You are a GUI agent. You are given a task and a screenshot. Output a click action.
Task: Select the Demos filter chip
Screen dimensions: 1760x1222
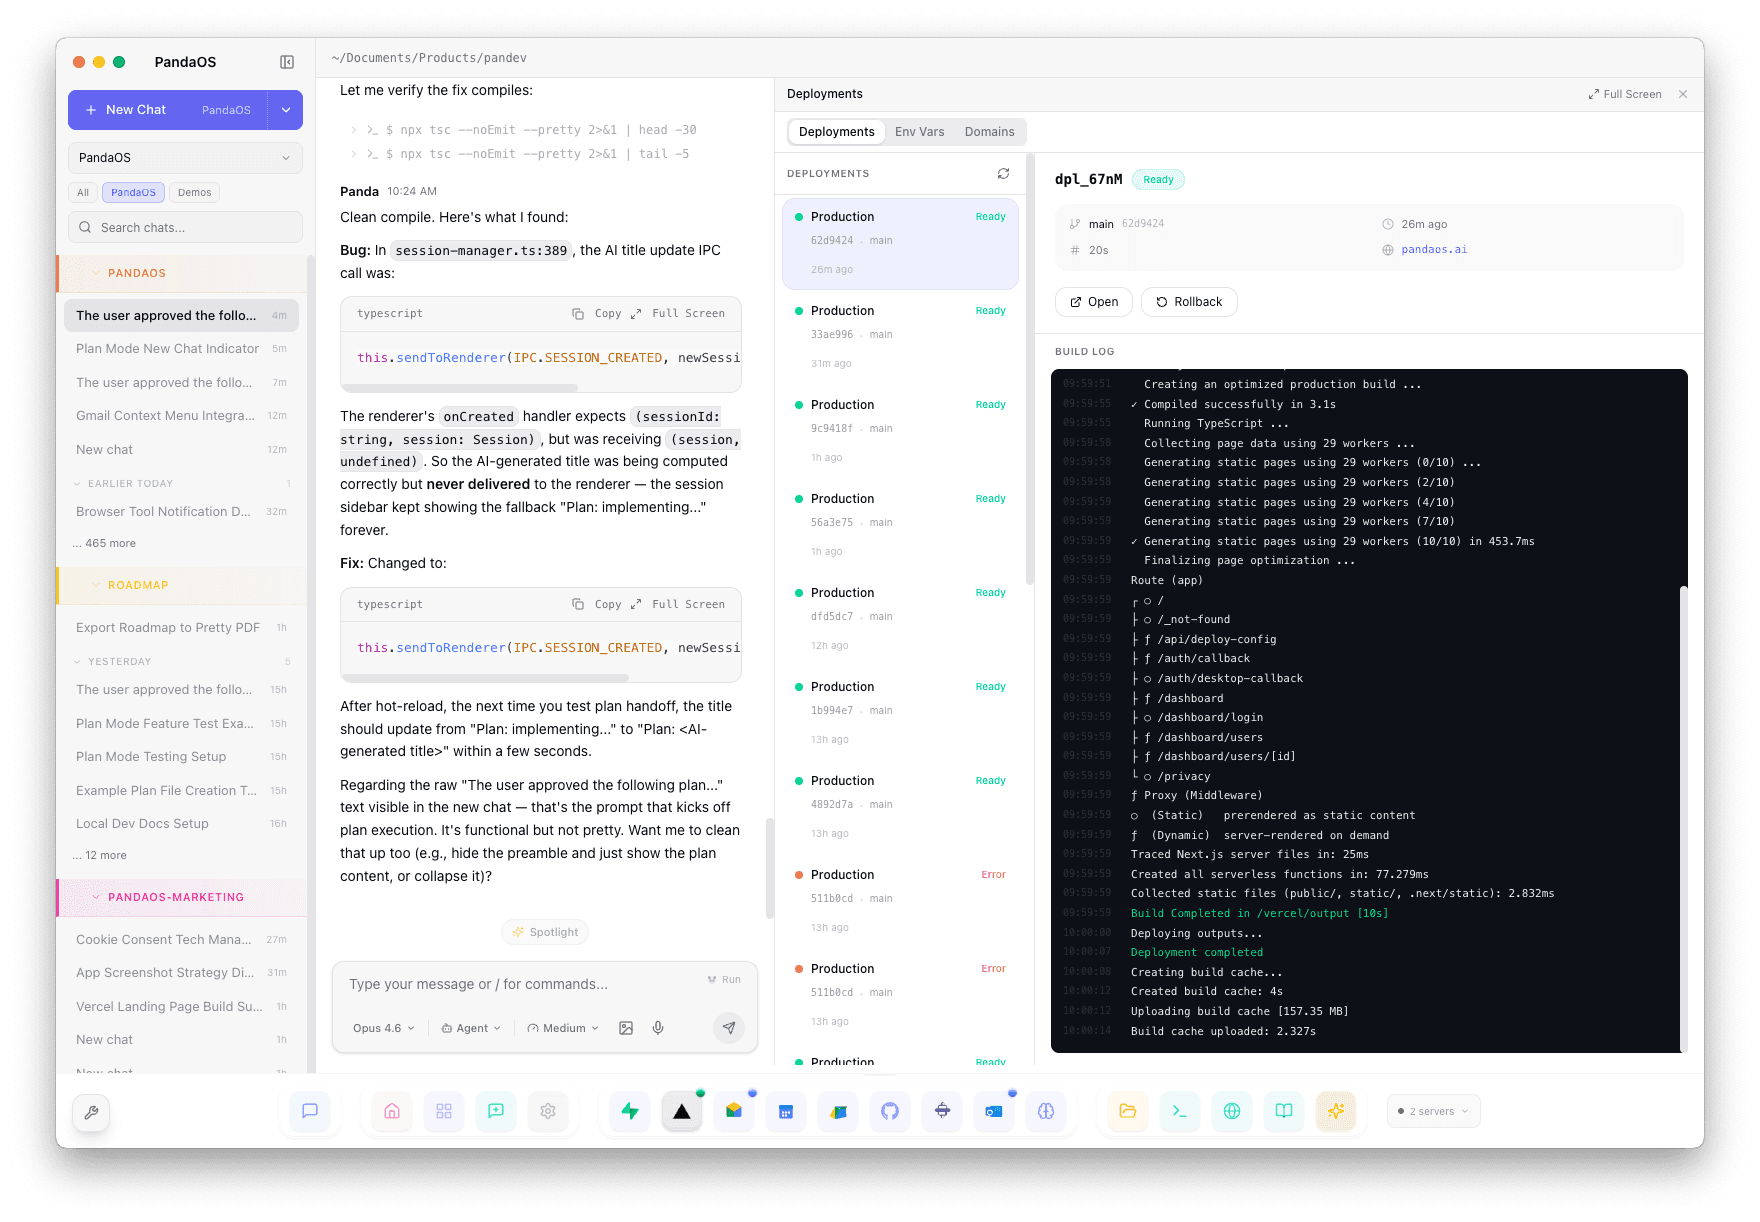[194, 192]
